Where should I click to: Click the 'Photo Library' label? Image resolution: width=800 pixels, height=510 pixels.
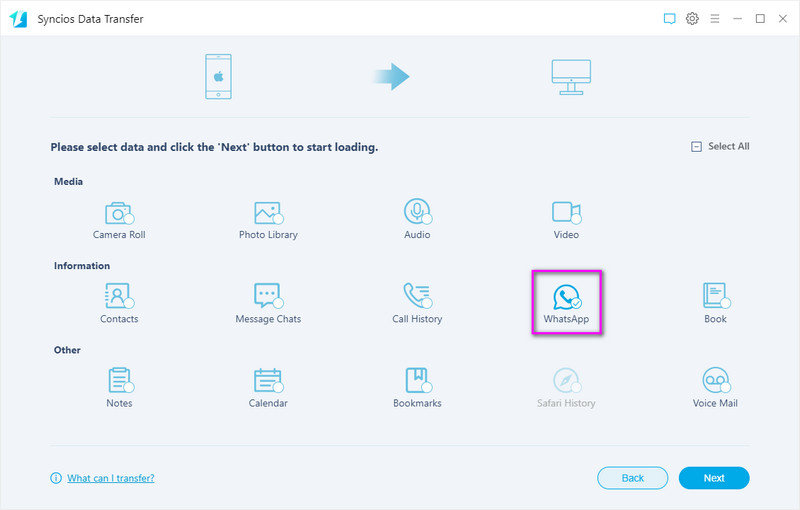pos(268,235)
